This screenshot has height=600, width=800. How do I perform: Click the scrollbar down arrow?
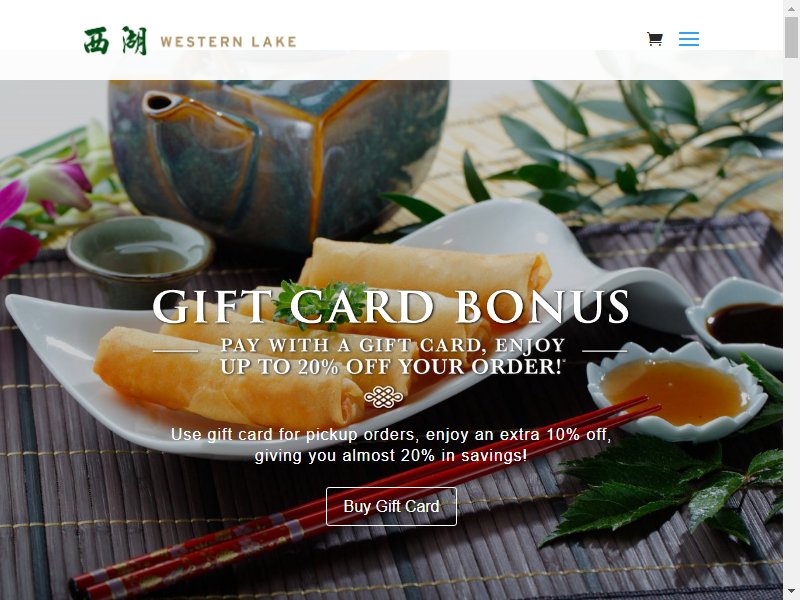[791, 593]
